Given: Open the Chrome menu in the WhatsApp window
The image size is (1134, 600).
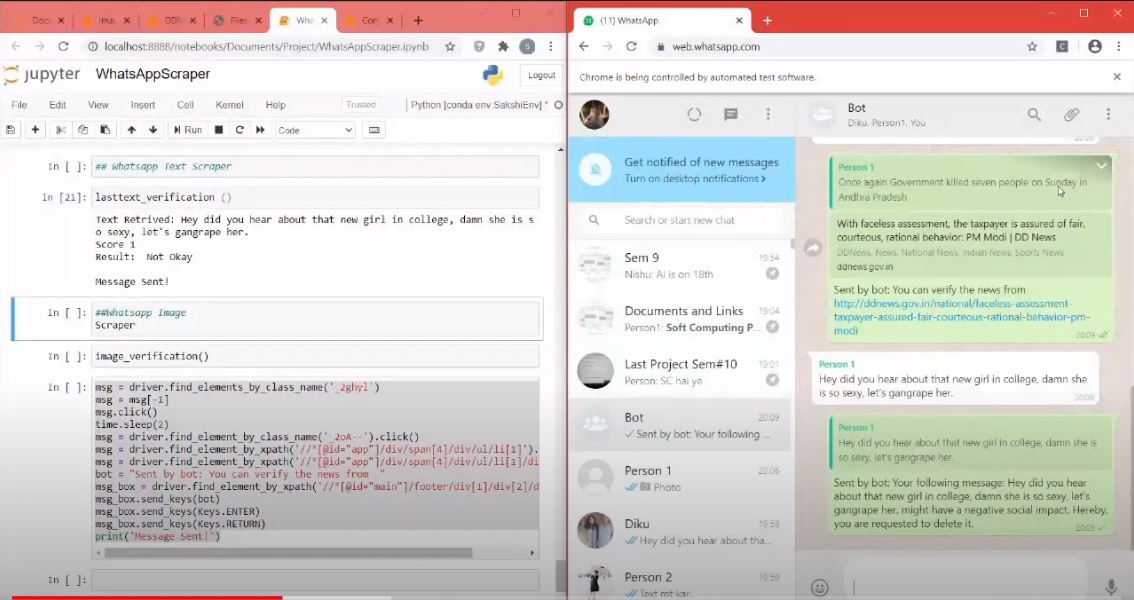Looking at the screenshot, I should (1118, 46).
